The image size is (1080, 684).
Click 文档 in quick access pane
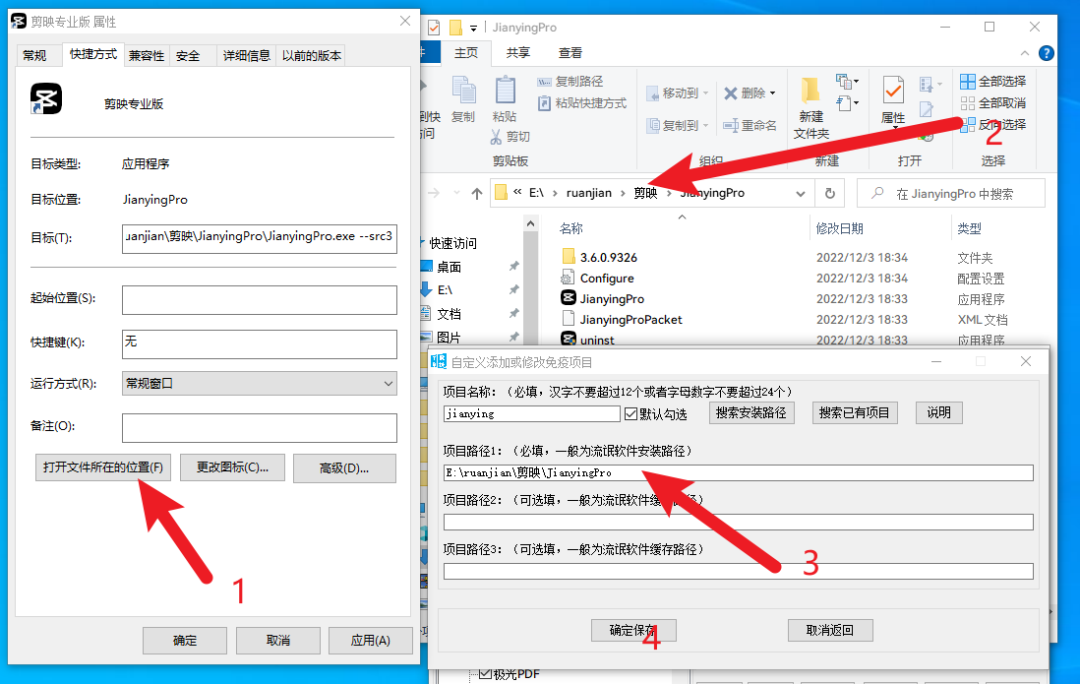448,314
